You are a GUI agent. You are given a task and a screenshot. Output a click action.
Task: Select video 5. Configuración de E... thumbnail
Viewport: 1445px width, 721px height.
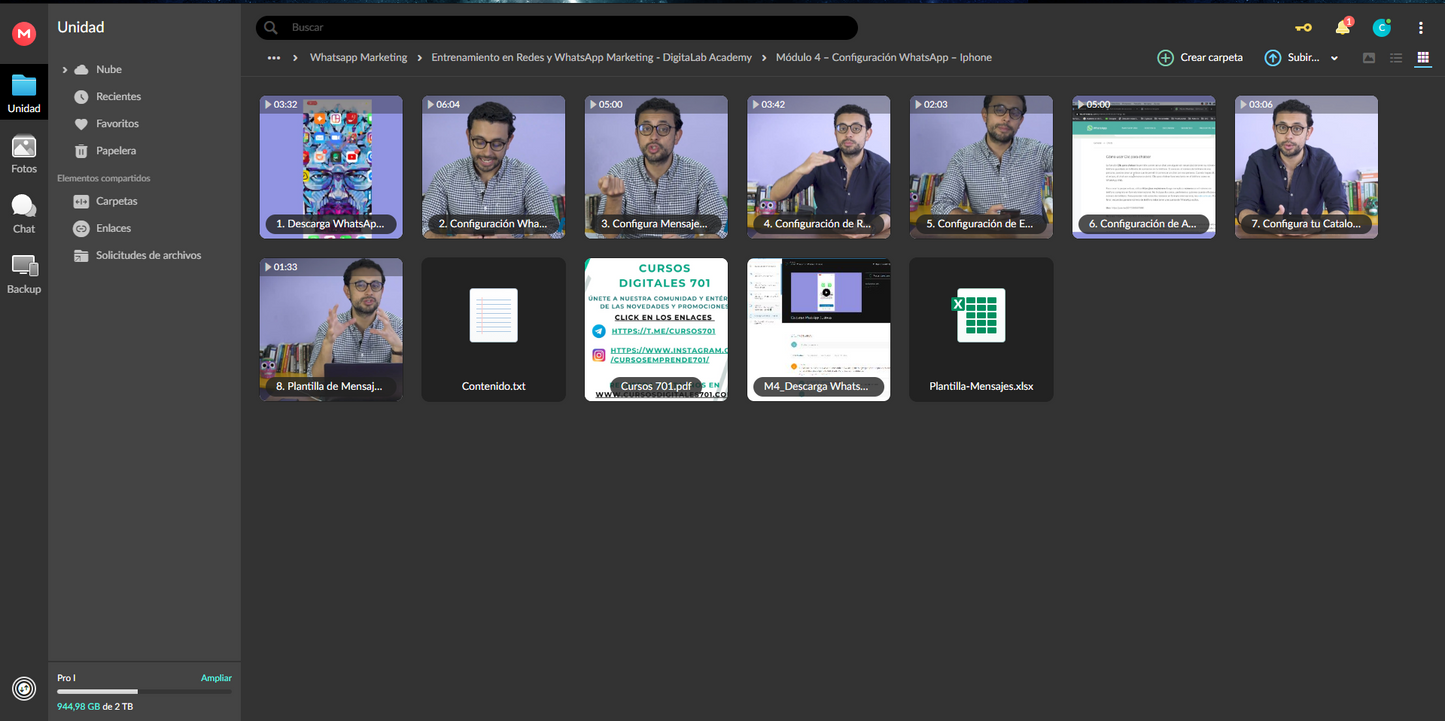(x=981, y=167)
